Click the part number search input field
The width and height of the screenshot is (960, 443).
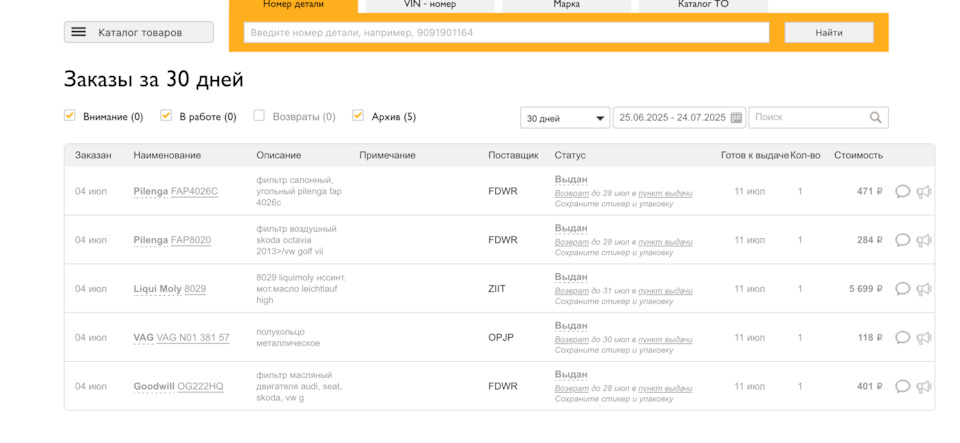tap(506, 33)
